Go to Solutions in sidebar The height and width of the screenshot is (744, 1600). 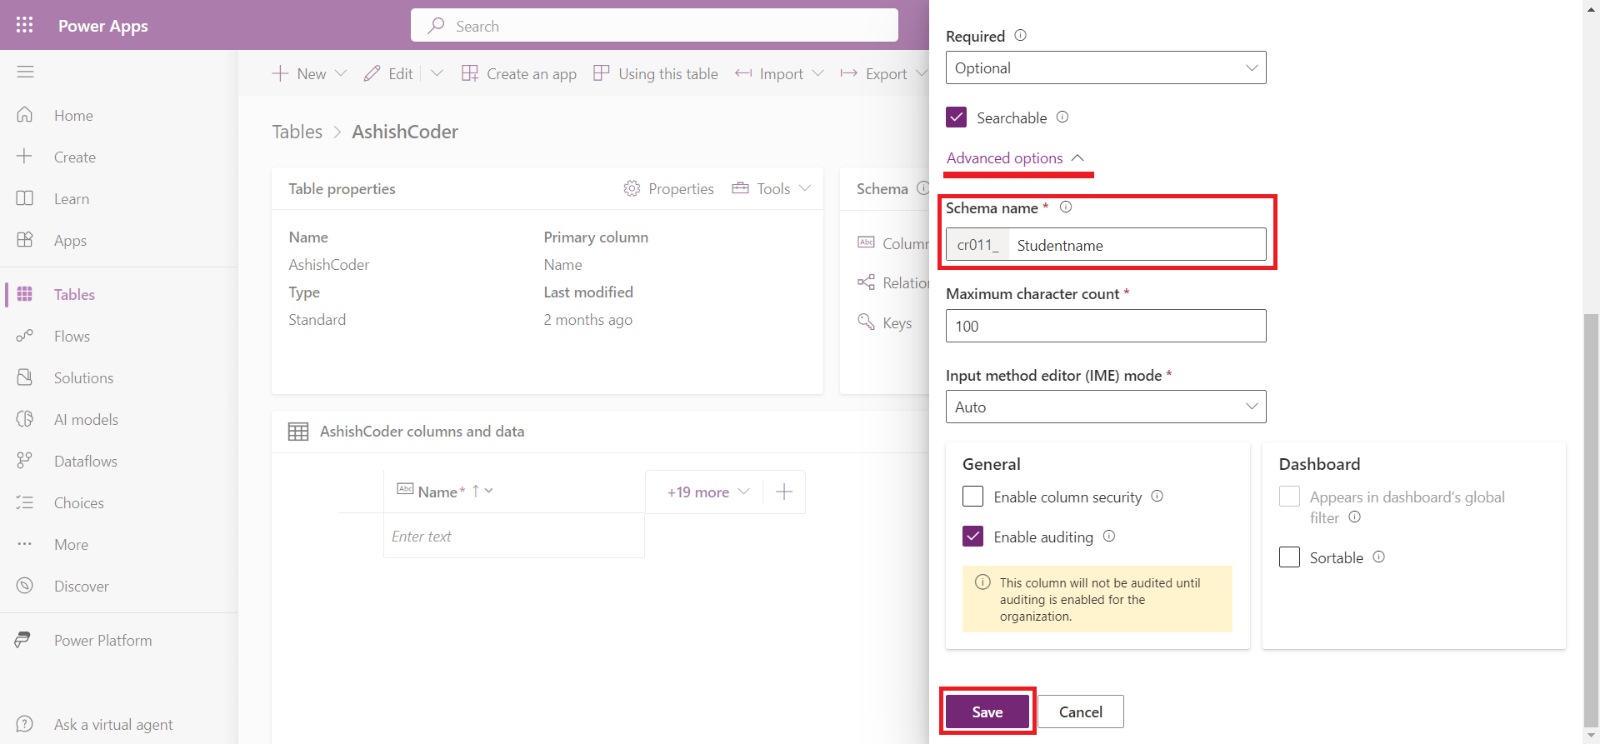(83, 378)
